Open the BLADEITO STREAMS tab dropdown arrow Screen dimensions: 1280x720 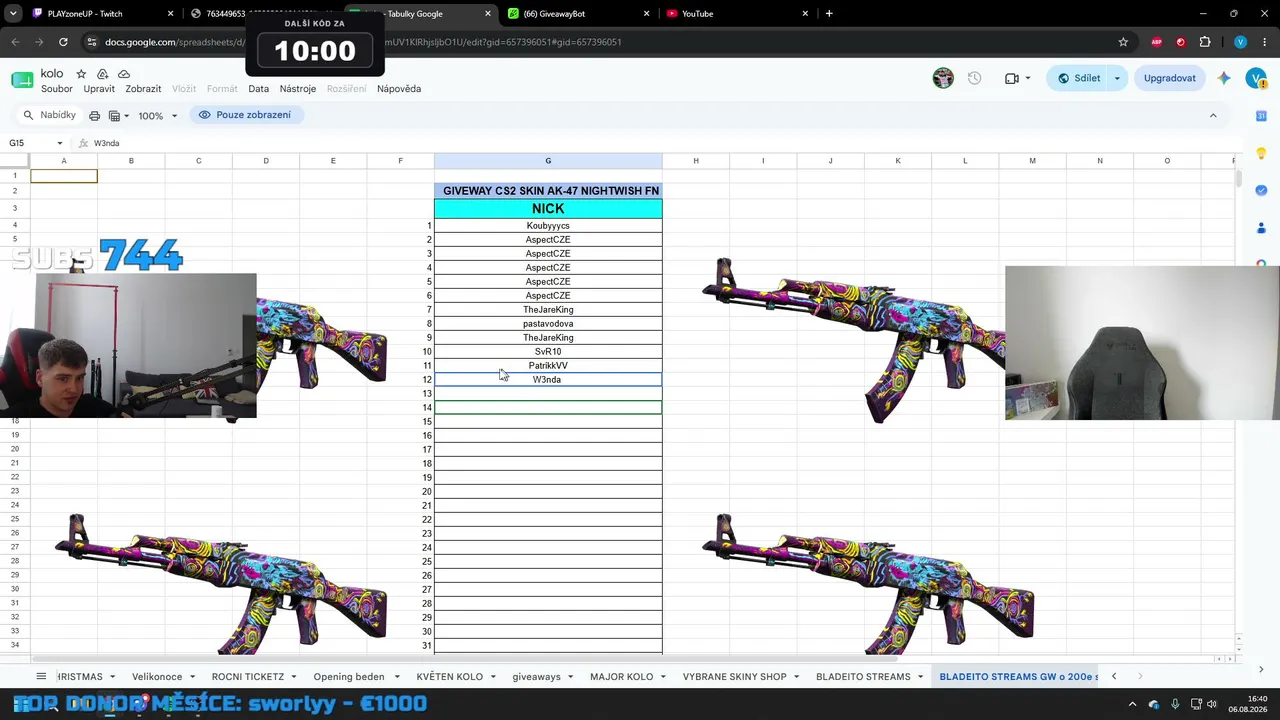pos(921,677)
